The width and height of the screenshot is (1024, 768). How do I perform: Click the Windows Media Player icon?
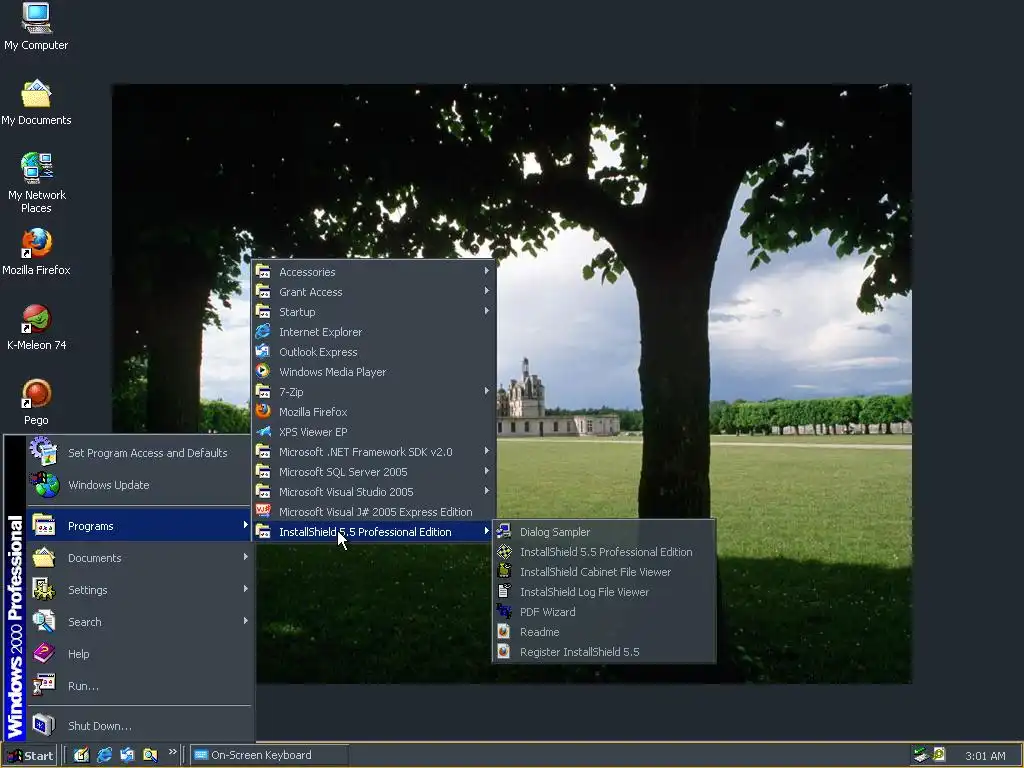tap(263, 372)
